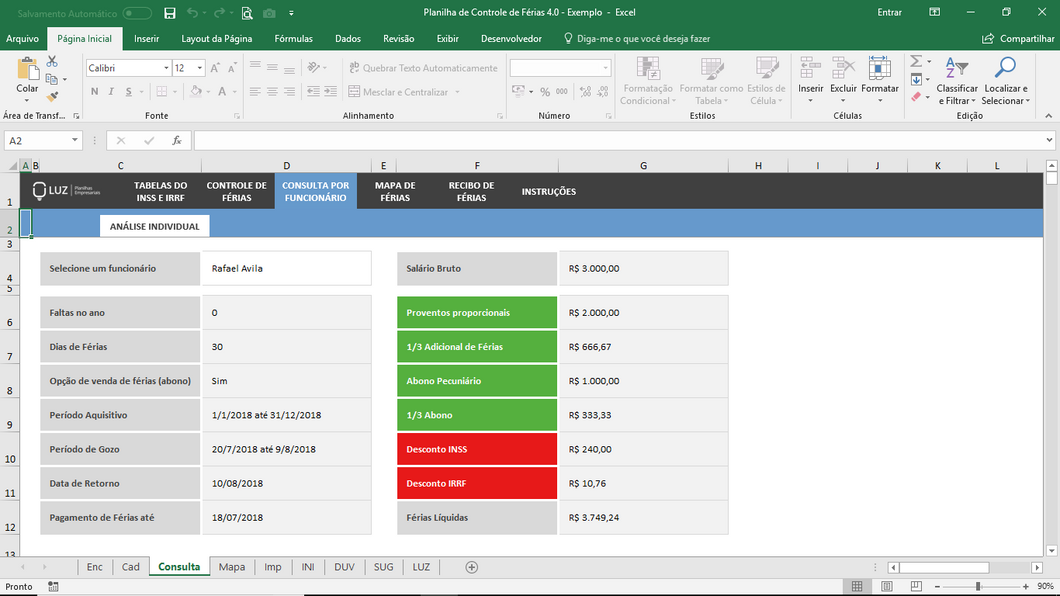Screen dimensions: 1060x596
Task: Click the font color A swatch
Action: [x=222, y=92]
